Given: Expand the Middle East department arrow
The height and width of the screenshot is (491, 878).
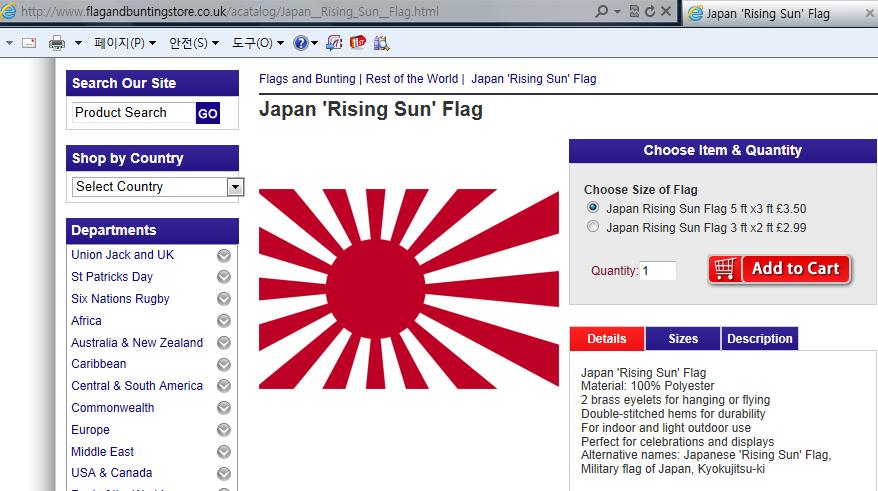Looking at the screenshot, I should click(224, 452).
